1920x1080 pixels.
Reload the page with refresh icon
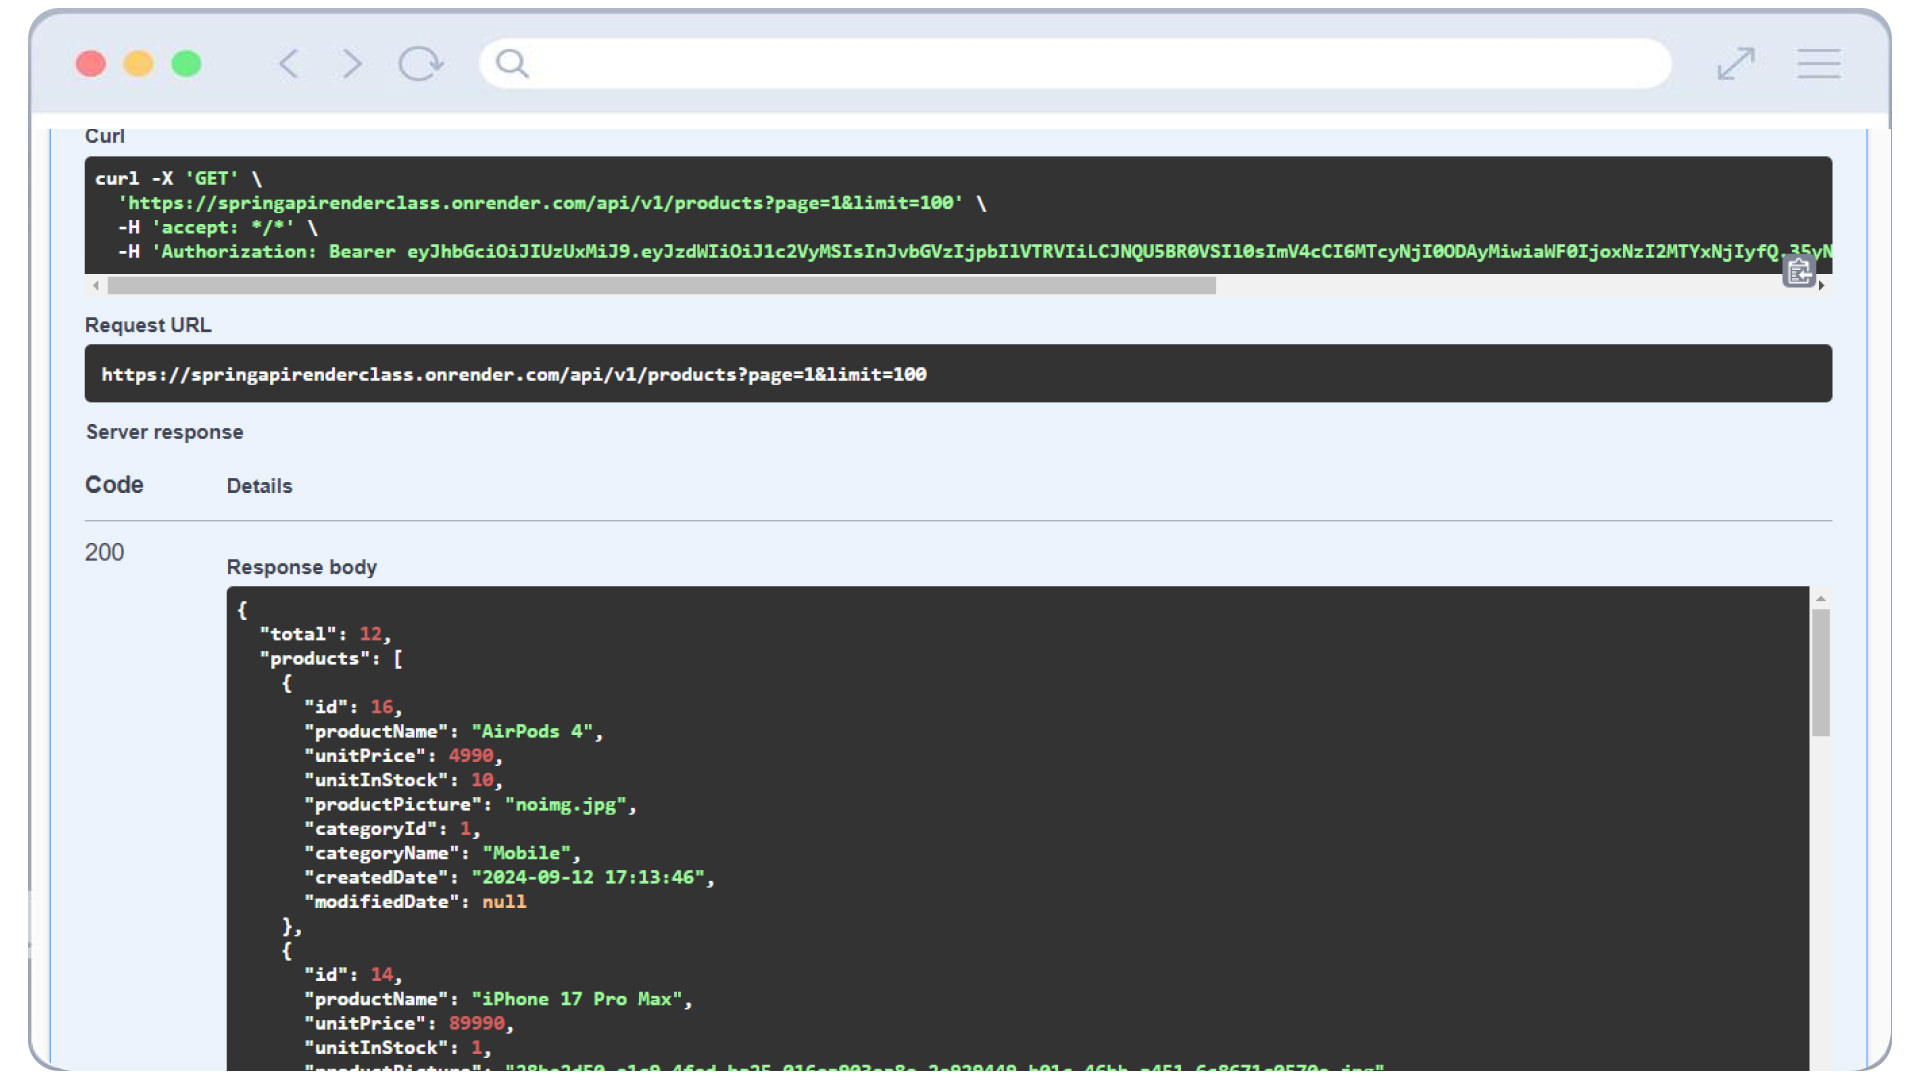[420, 64]
